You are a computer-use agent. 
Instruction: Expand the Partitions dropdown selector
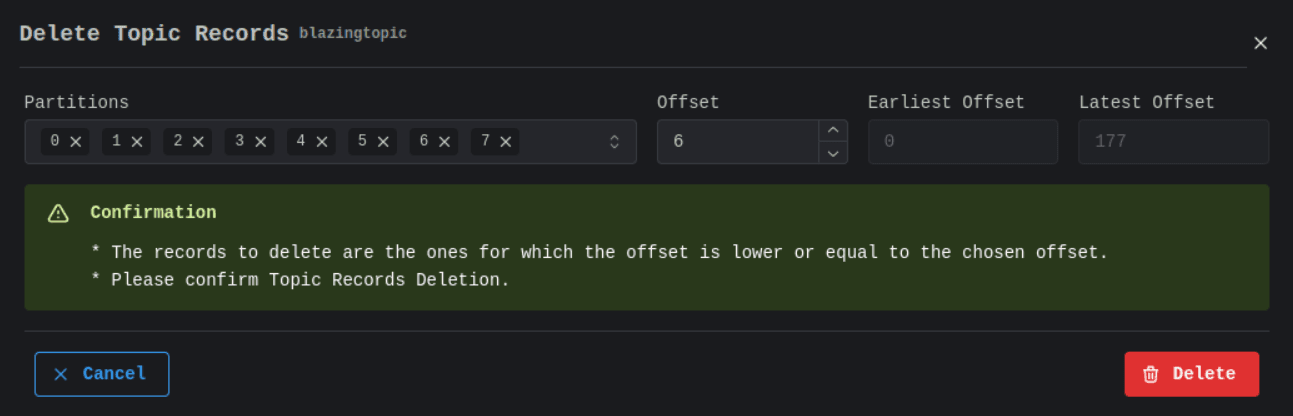point(615,142)
